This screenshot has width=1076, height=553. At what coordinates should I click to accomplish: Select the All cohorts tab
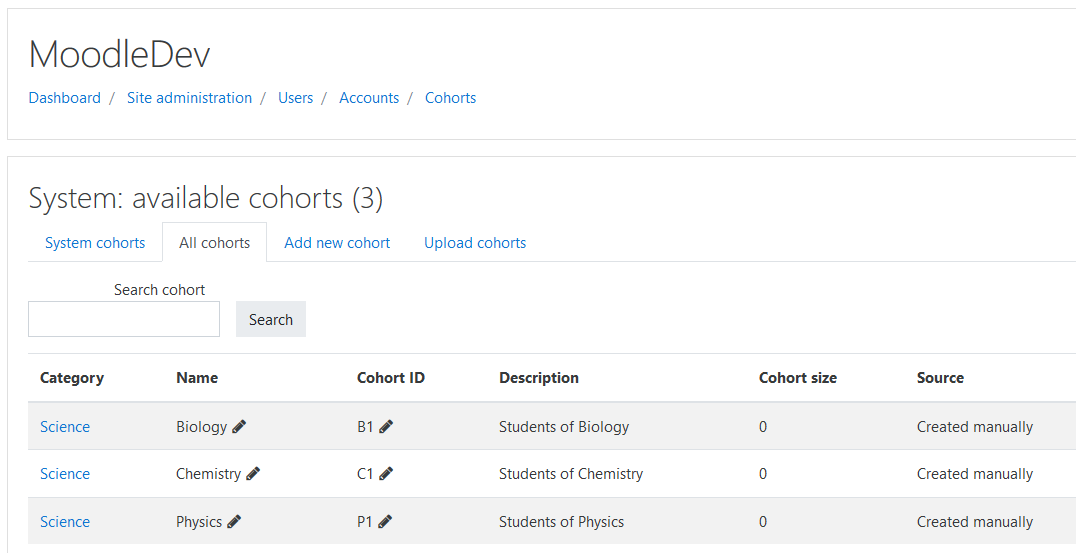point(215,243)
